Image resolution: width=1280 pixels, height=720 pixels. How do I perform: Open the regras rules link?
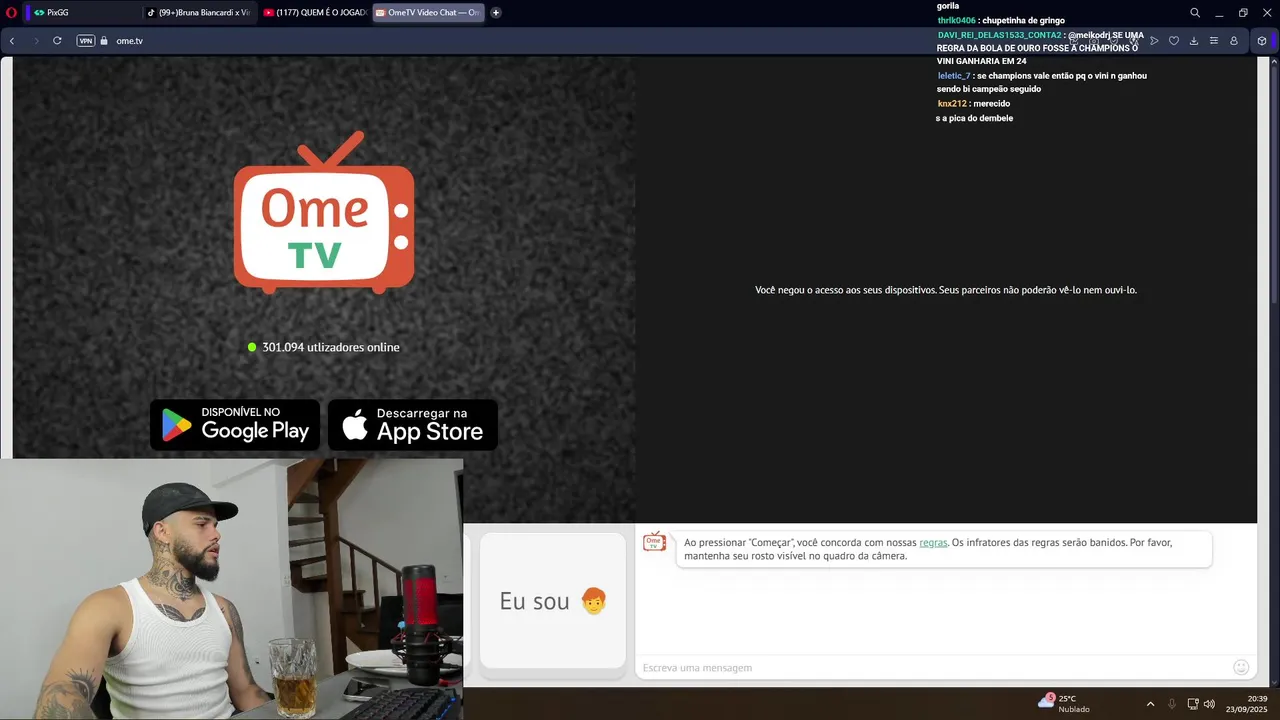pyautogui.click(x=933, y=543)
